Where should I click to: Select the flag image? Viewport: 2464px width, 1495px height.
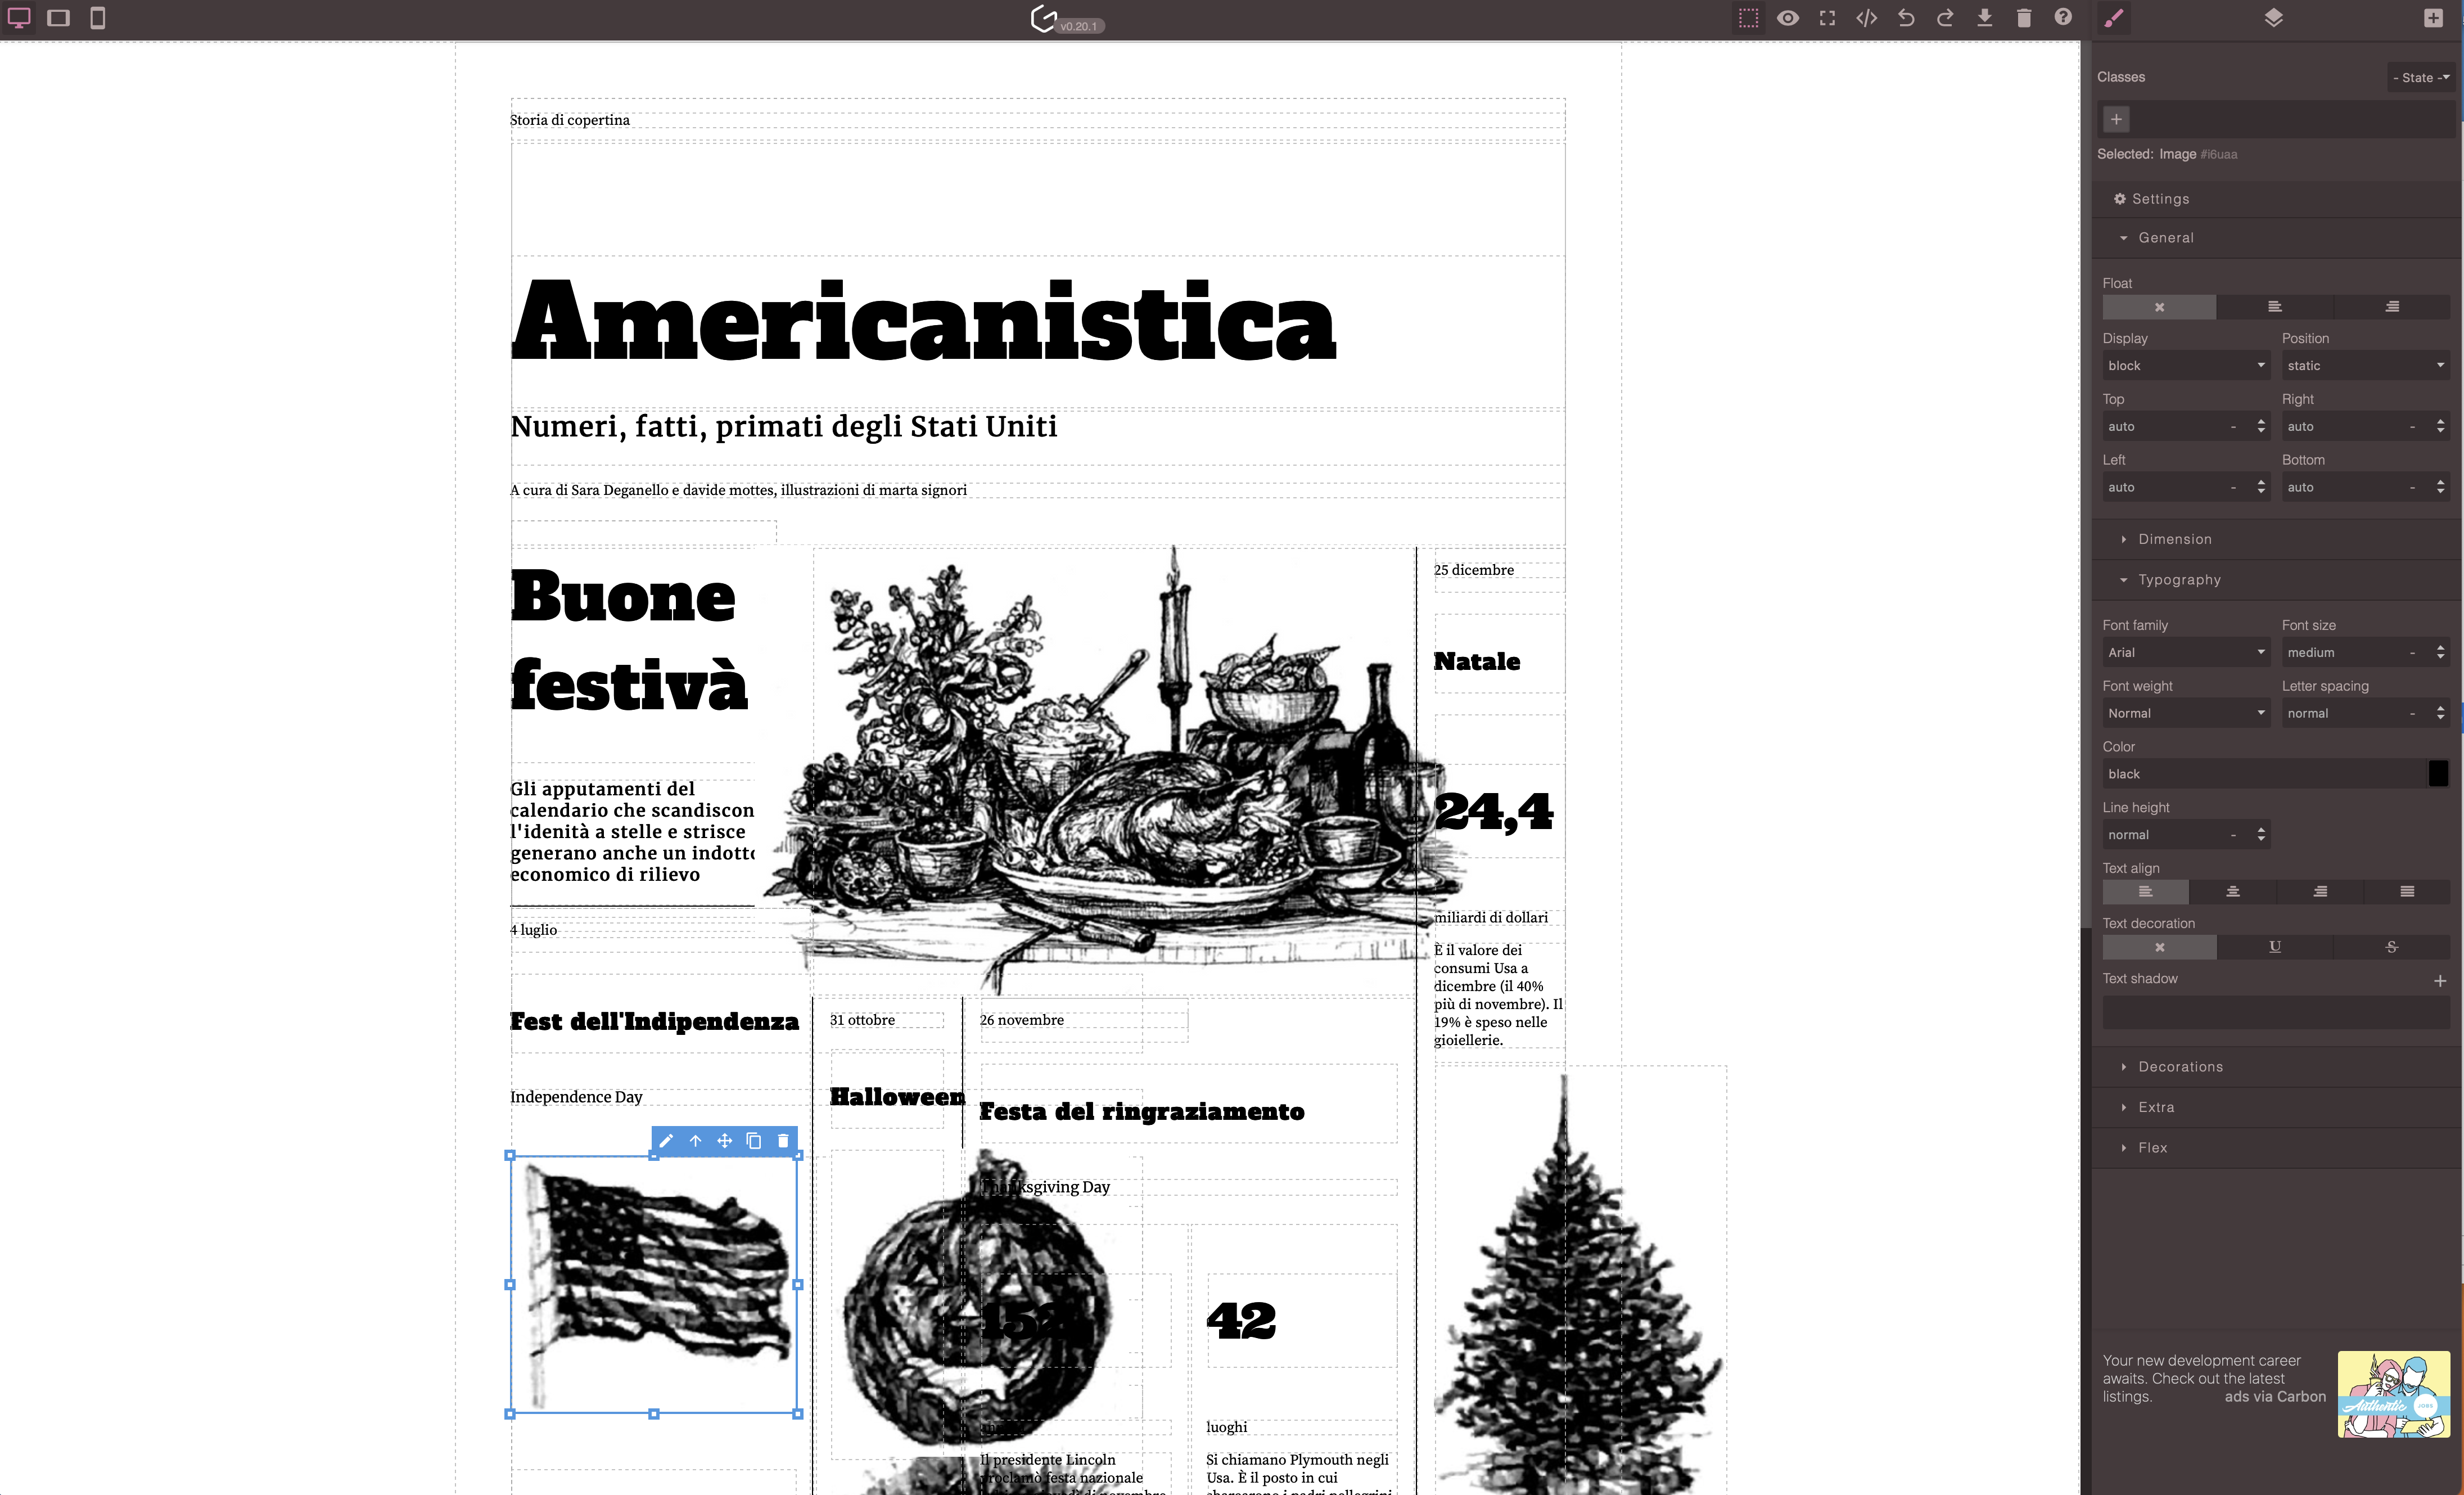coord(654,1285)
